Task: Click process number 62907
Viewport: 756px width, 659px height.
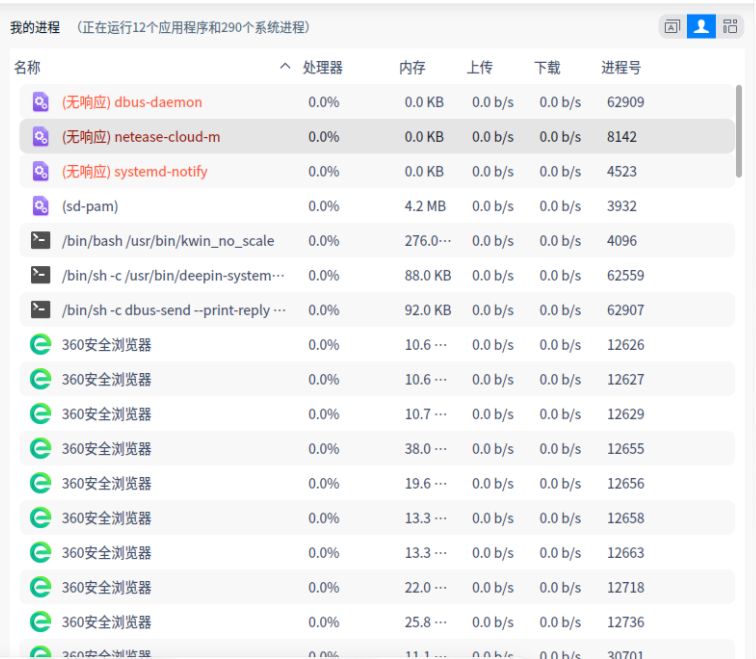Action: 625,310
